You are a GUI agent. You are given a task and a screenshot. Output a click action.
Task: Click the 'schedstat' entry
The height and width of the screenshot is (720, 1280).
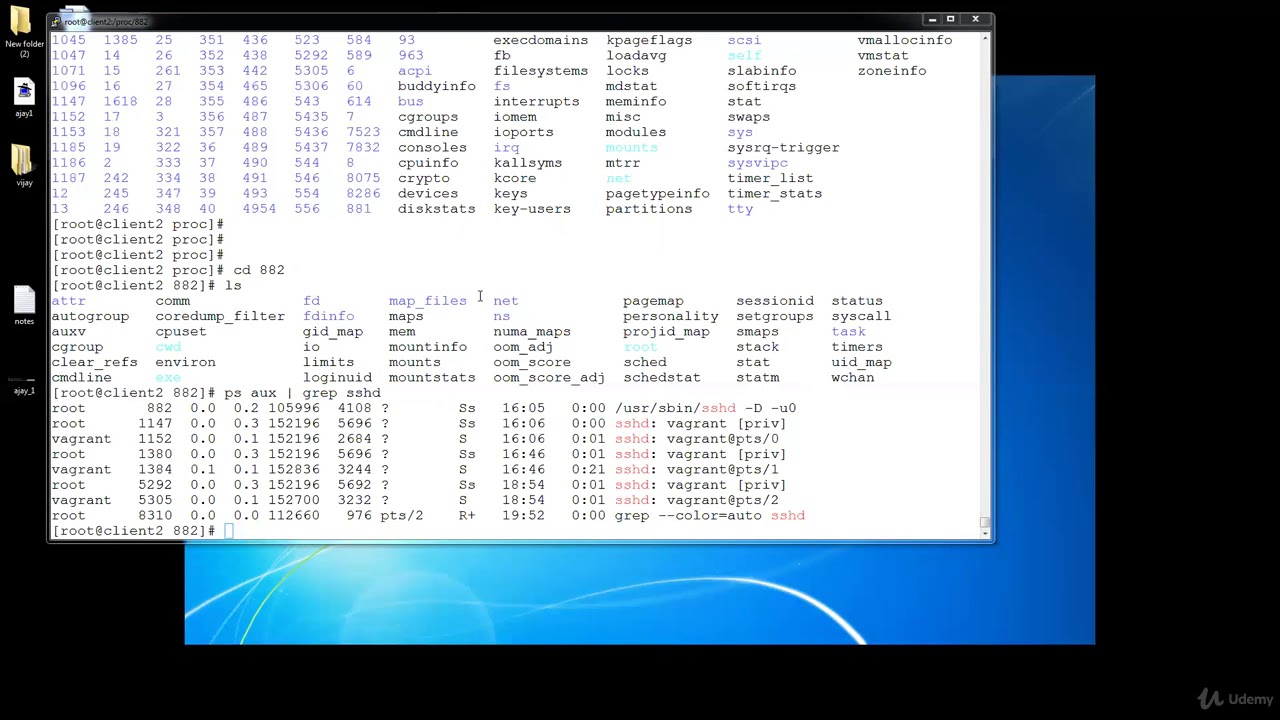tap(662, 377)
